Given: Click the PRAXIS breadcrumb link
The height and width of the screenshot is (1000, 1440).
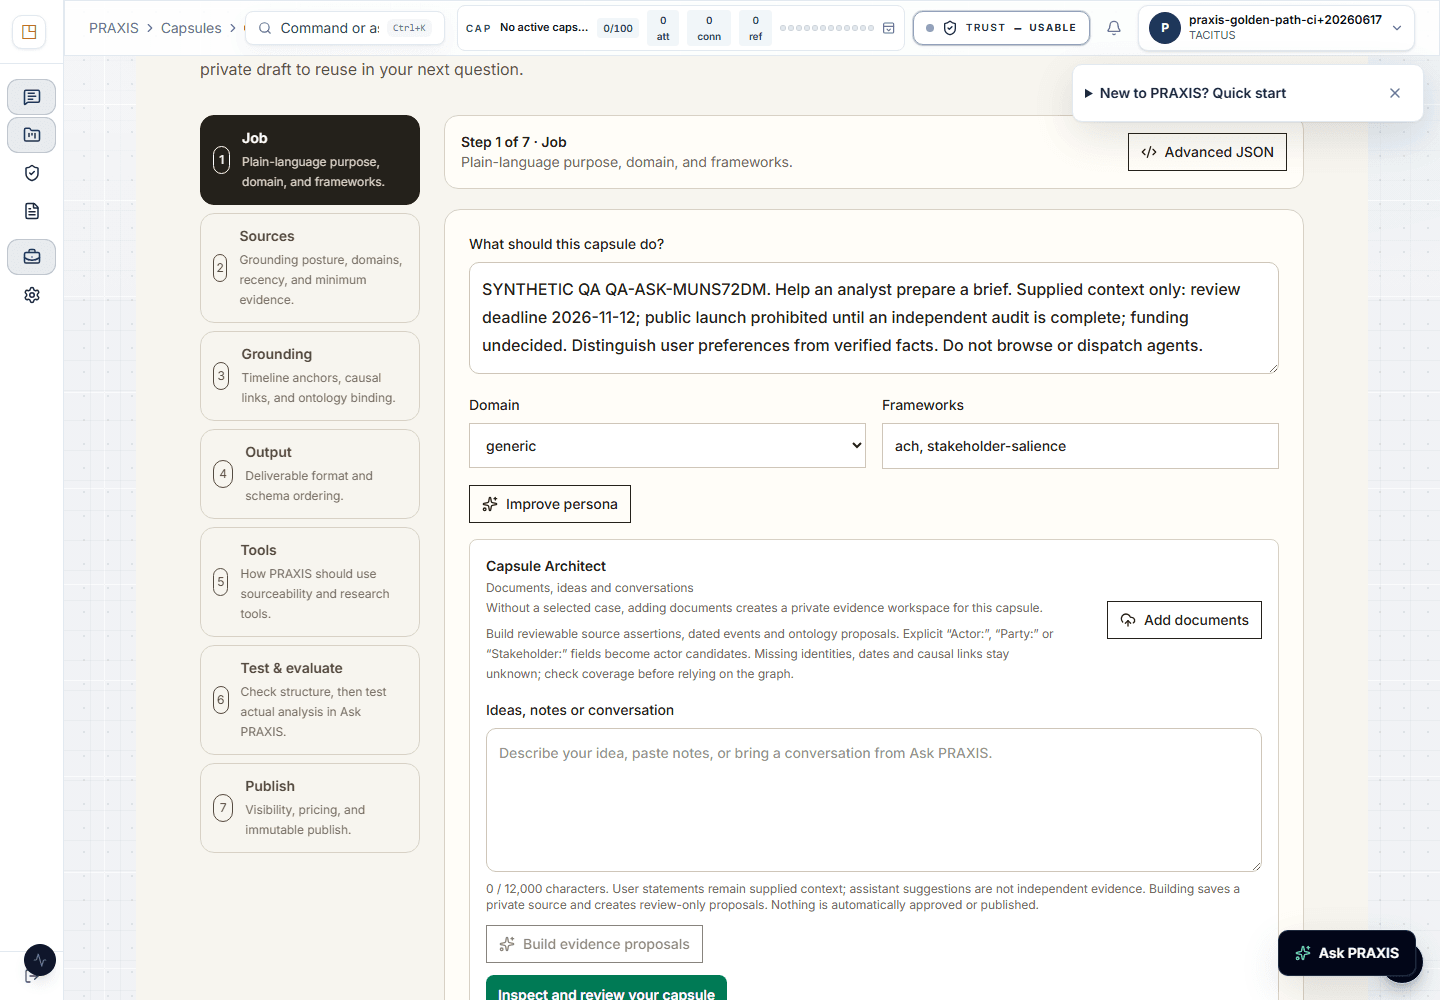Looking at the screenshot, I should pos(114,28).
